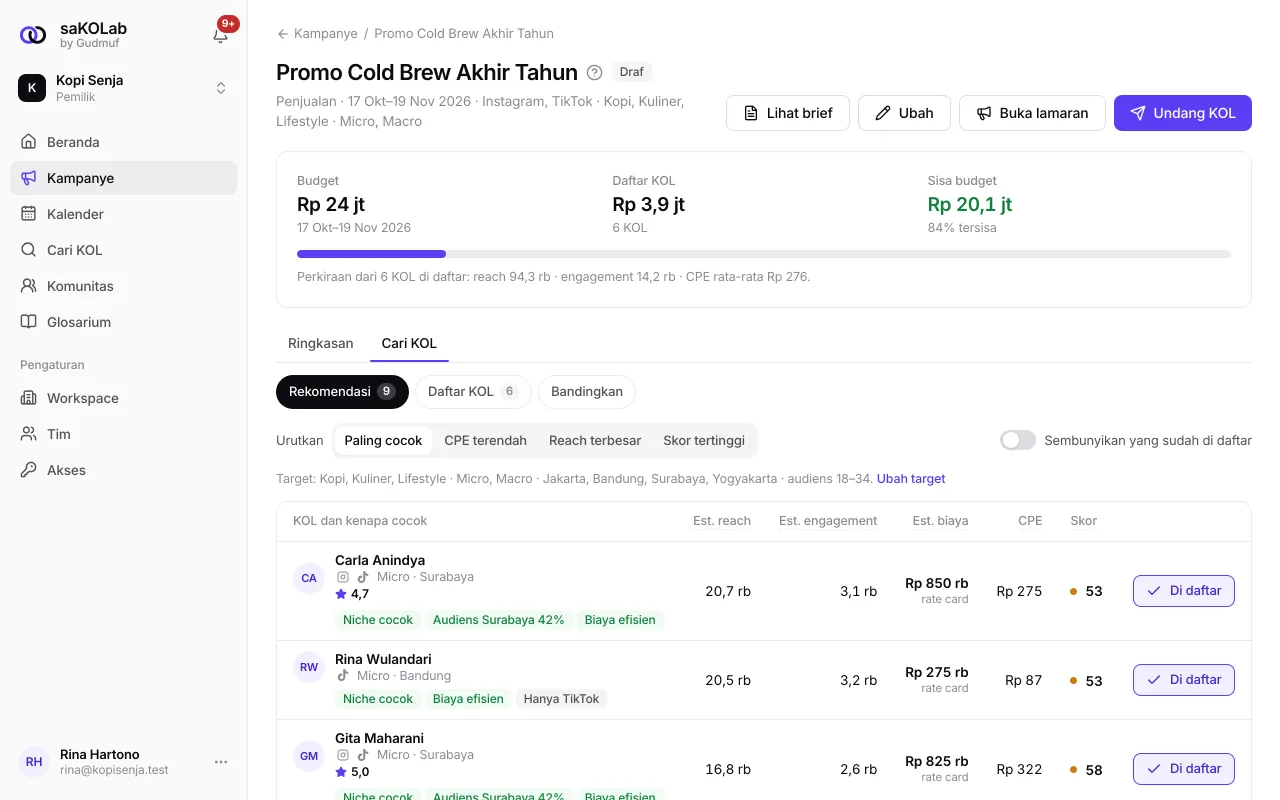Image resolution: width=1280 pixels, height=800 pixels.
Task: Click the Skor column header
Action: [1084, 521]
